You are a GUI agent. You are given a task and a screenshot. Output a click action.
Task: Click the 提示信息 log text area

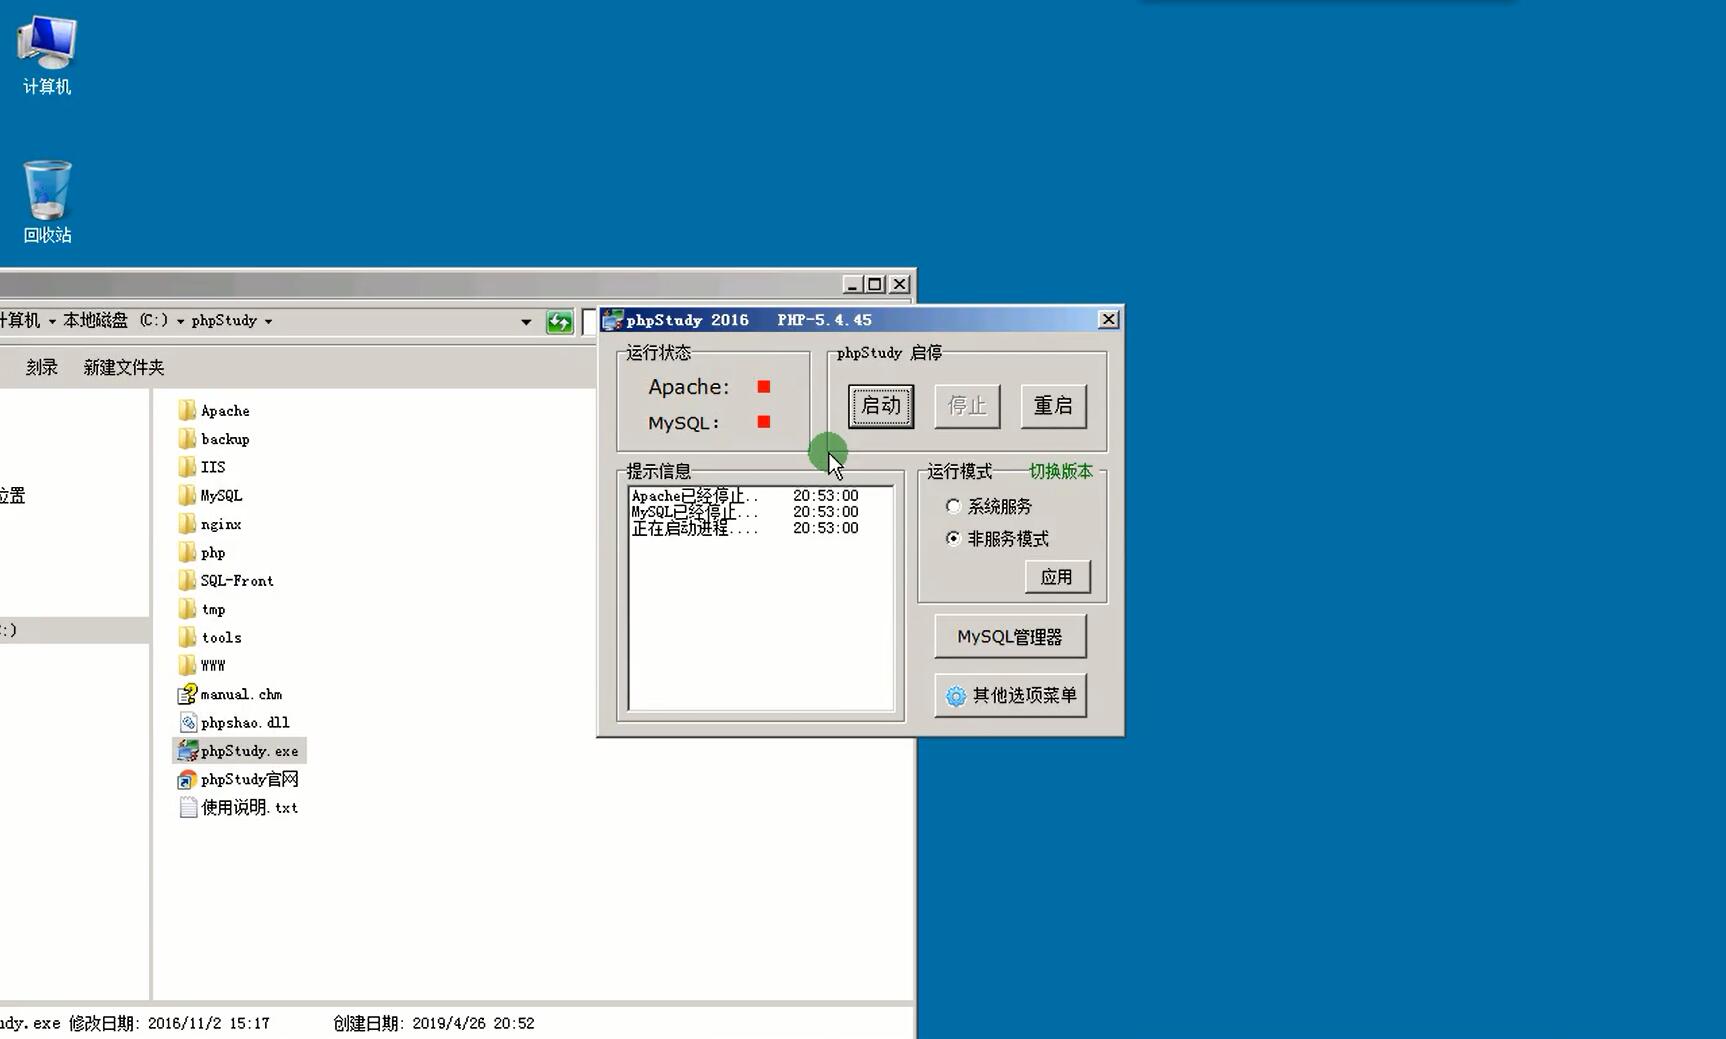pyautogui.click(x=761, y=598)
